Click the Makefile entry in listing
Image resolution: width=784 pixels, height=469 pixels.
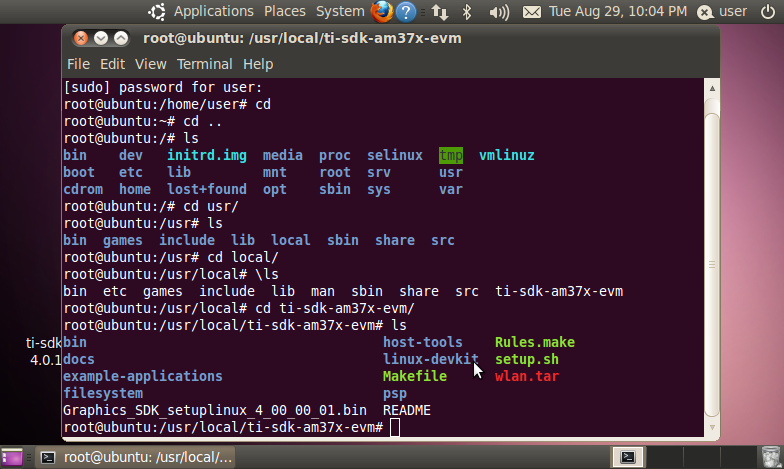pyautogui.click(x=414, y=376)
